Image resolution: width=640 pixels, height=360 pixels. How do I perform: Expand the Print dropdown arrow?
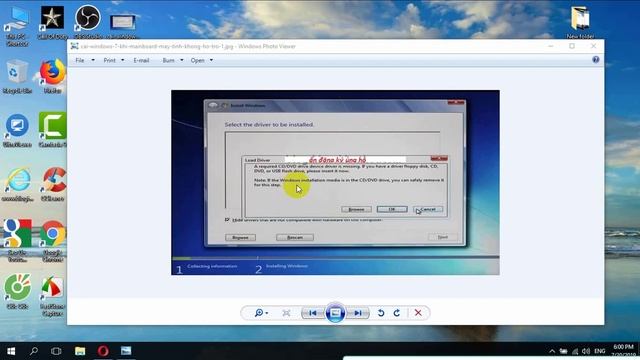(x=122, y=60)
